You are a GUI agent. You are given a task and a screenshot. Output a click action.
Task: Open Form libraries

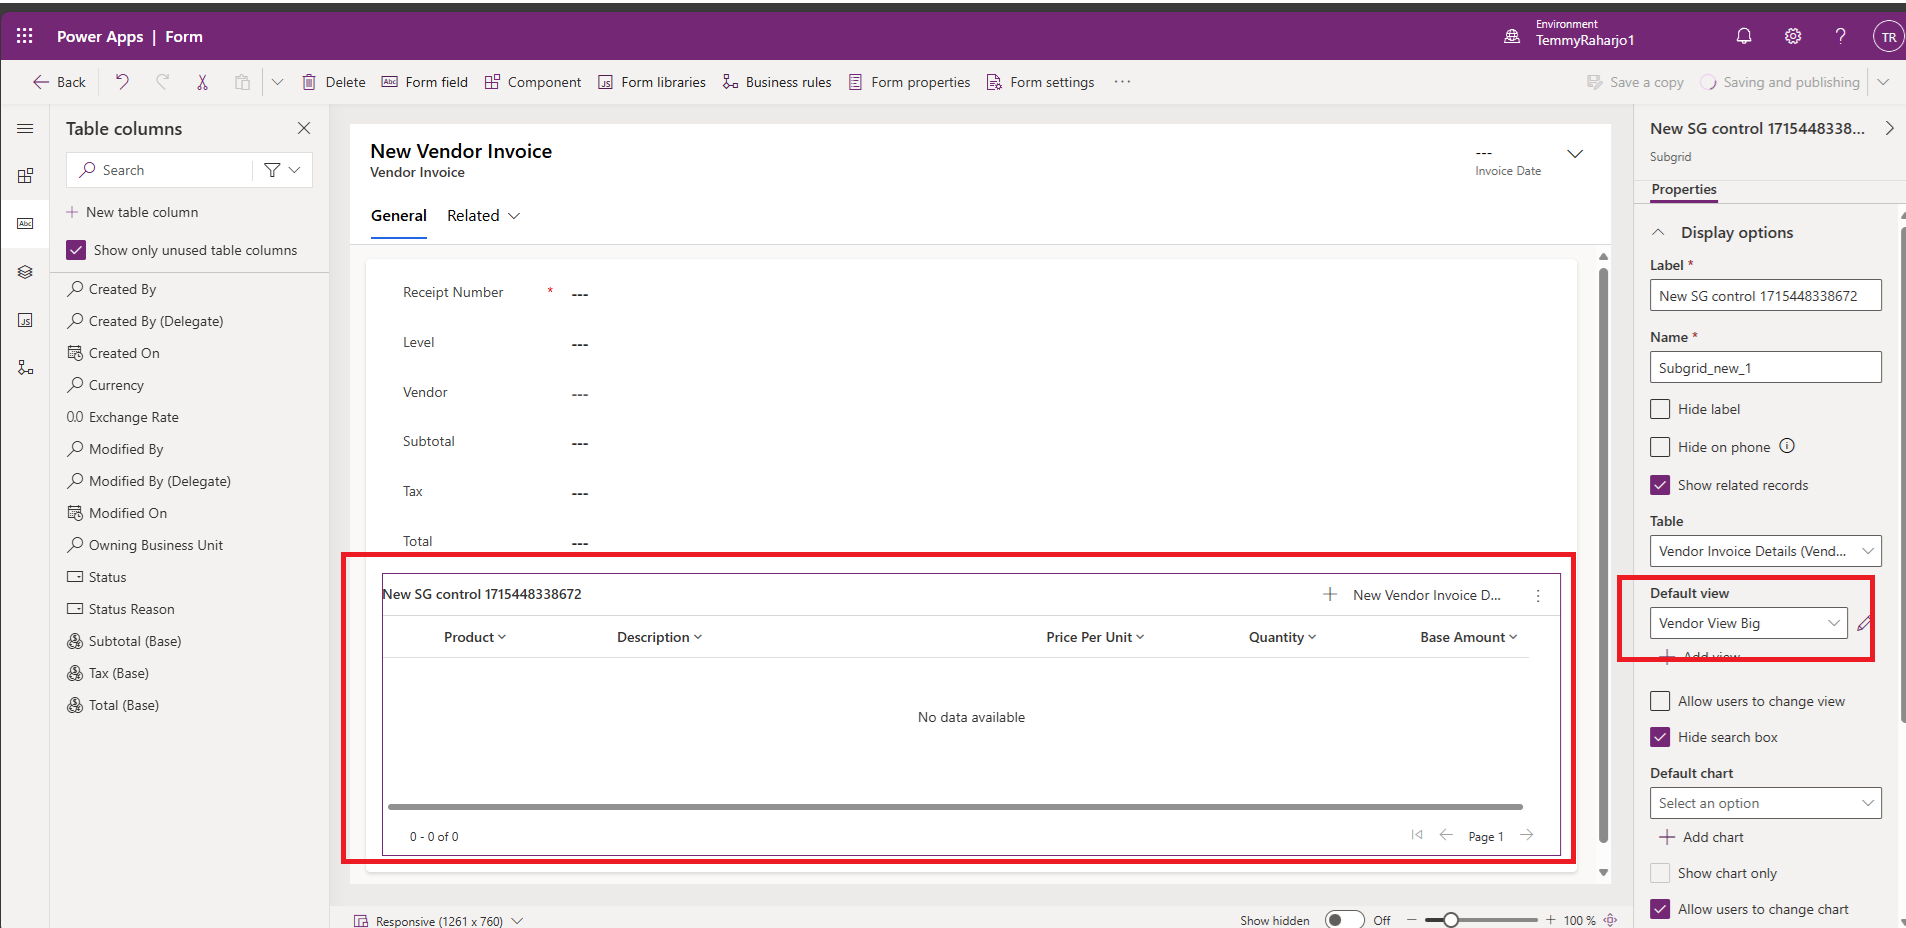coord(652,82)
